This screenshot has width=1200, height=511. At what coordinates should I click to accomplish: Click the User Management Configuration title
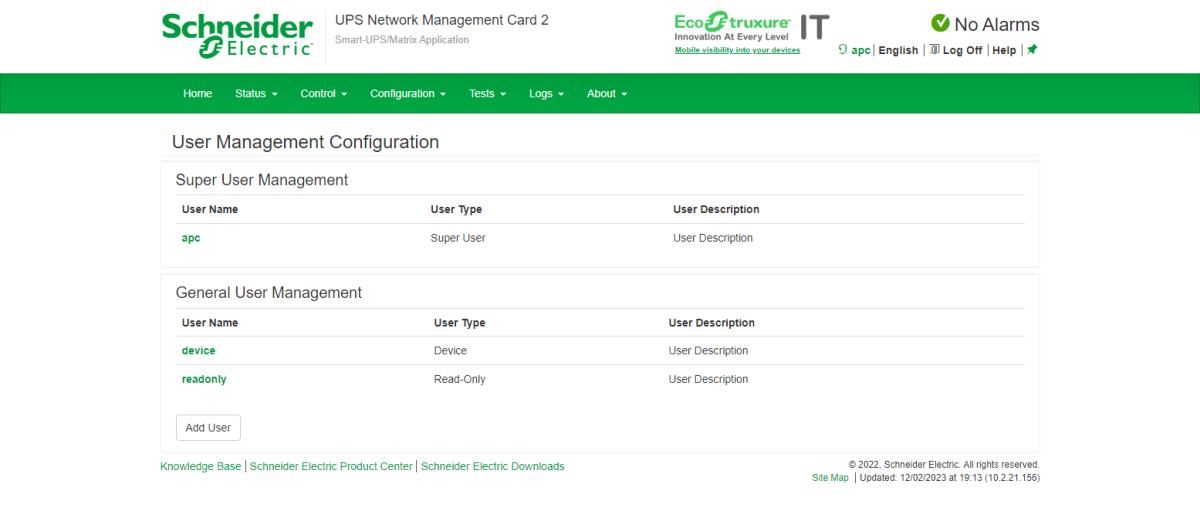tap(305, 142)
